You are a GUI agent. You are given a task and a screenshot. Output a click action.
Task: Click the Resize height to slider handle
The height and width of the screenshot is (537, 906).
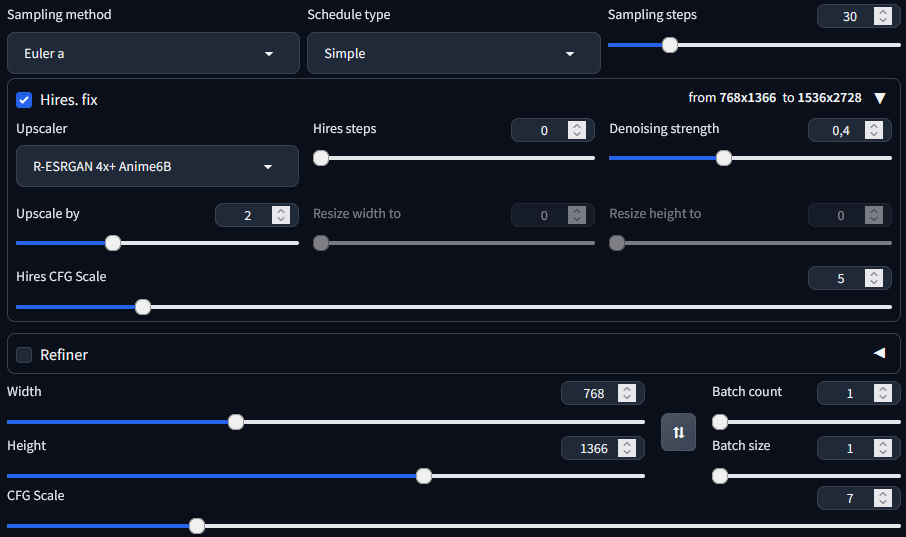click(617, 243)
